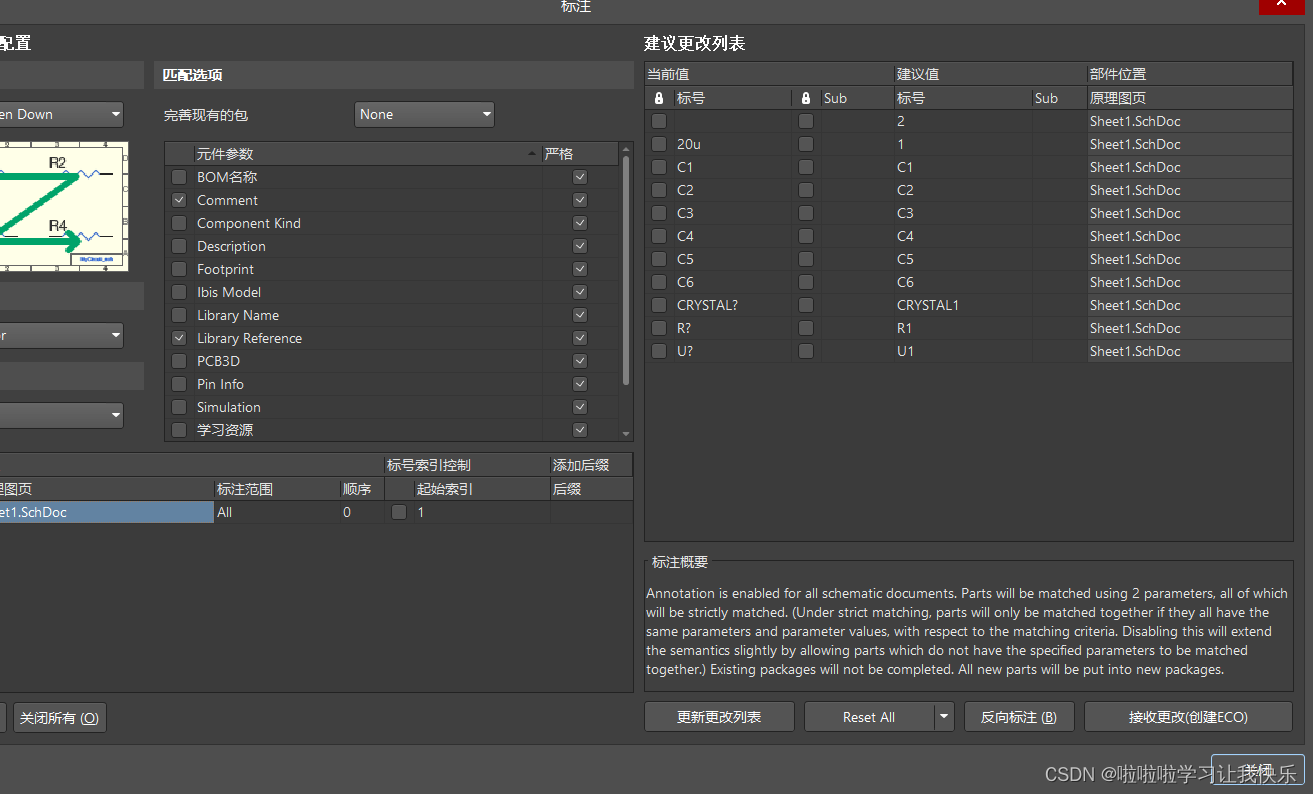Viewport: 1313px width, 794px height.
Task: Click the starting index value 1
Action: [480, 512]
